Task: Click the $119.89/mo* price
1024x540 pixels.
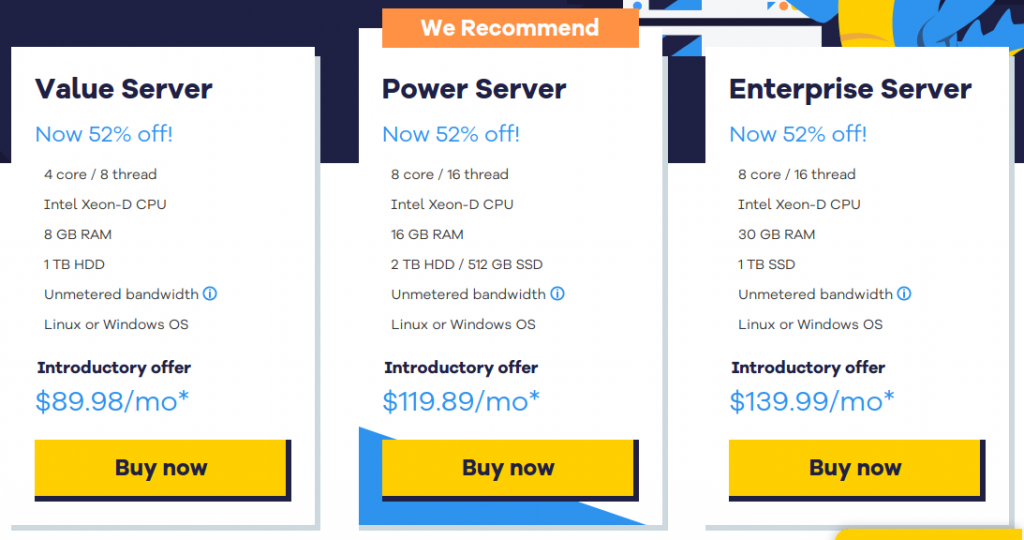Action: click(461, 402)
